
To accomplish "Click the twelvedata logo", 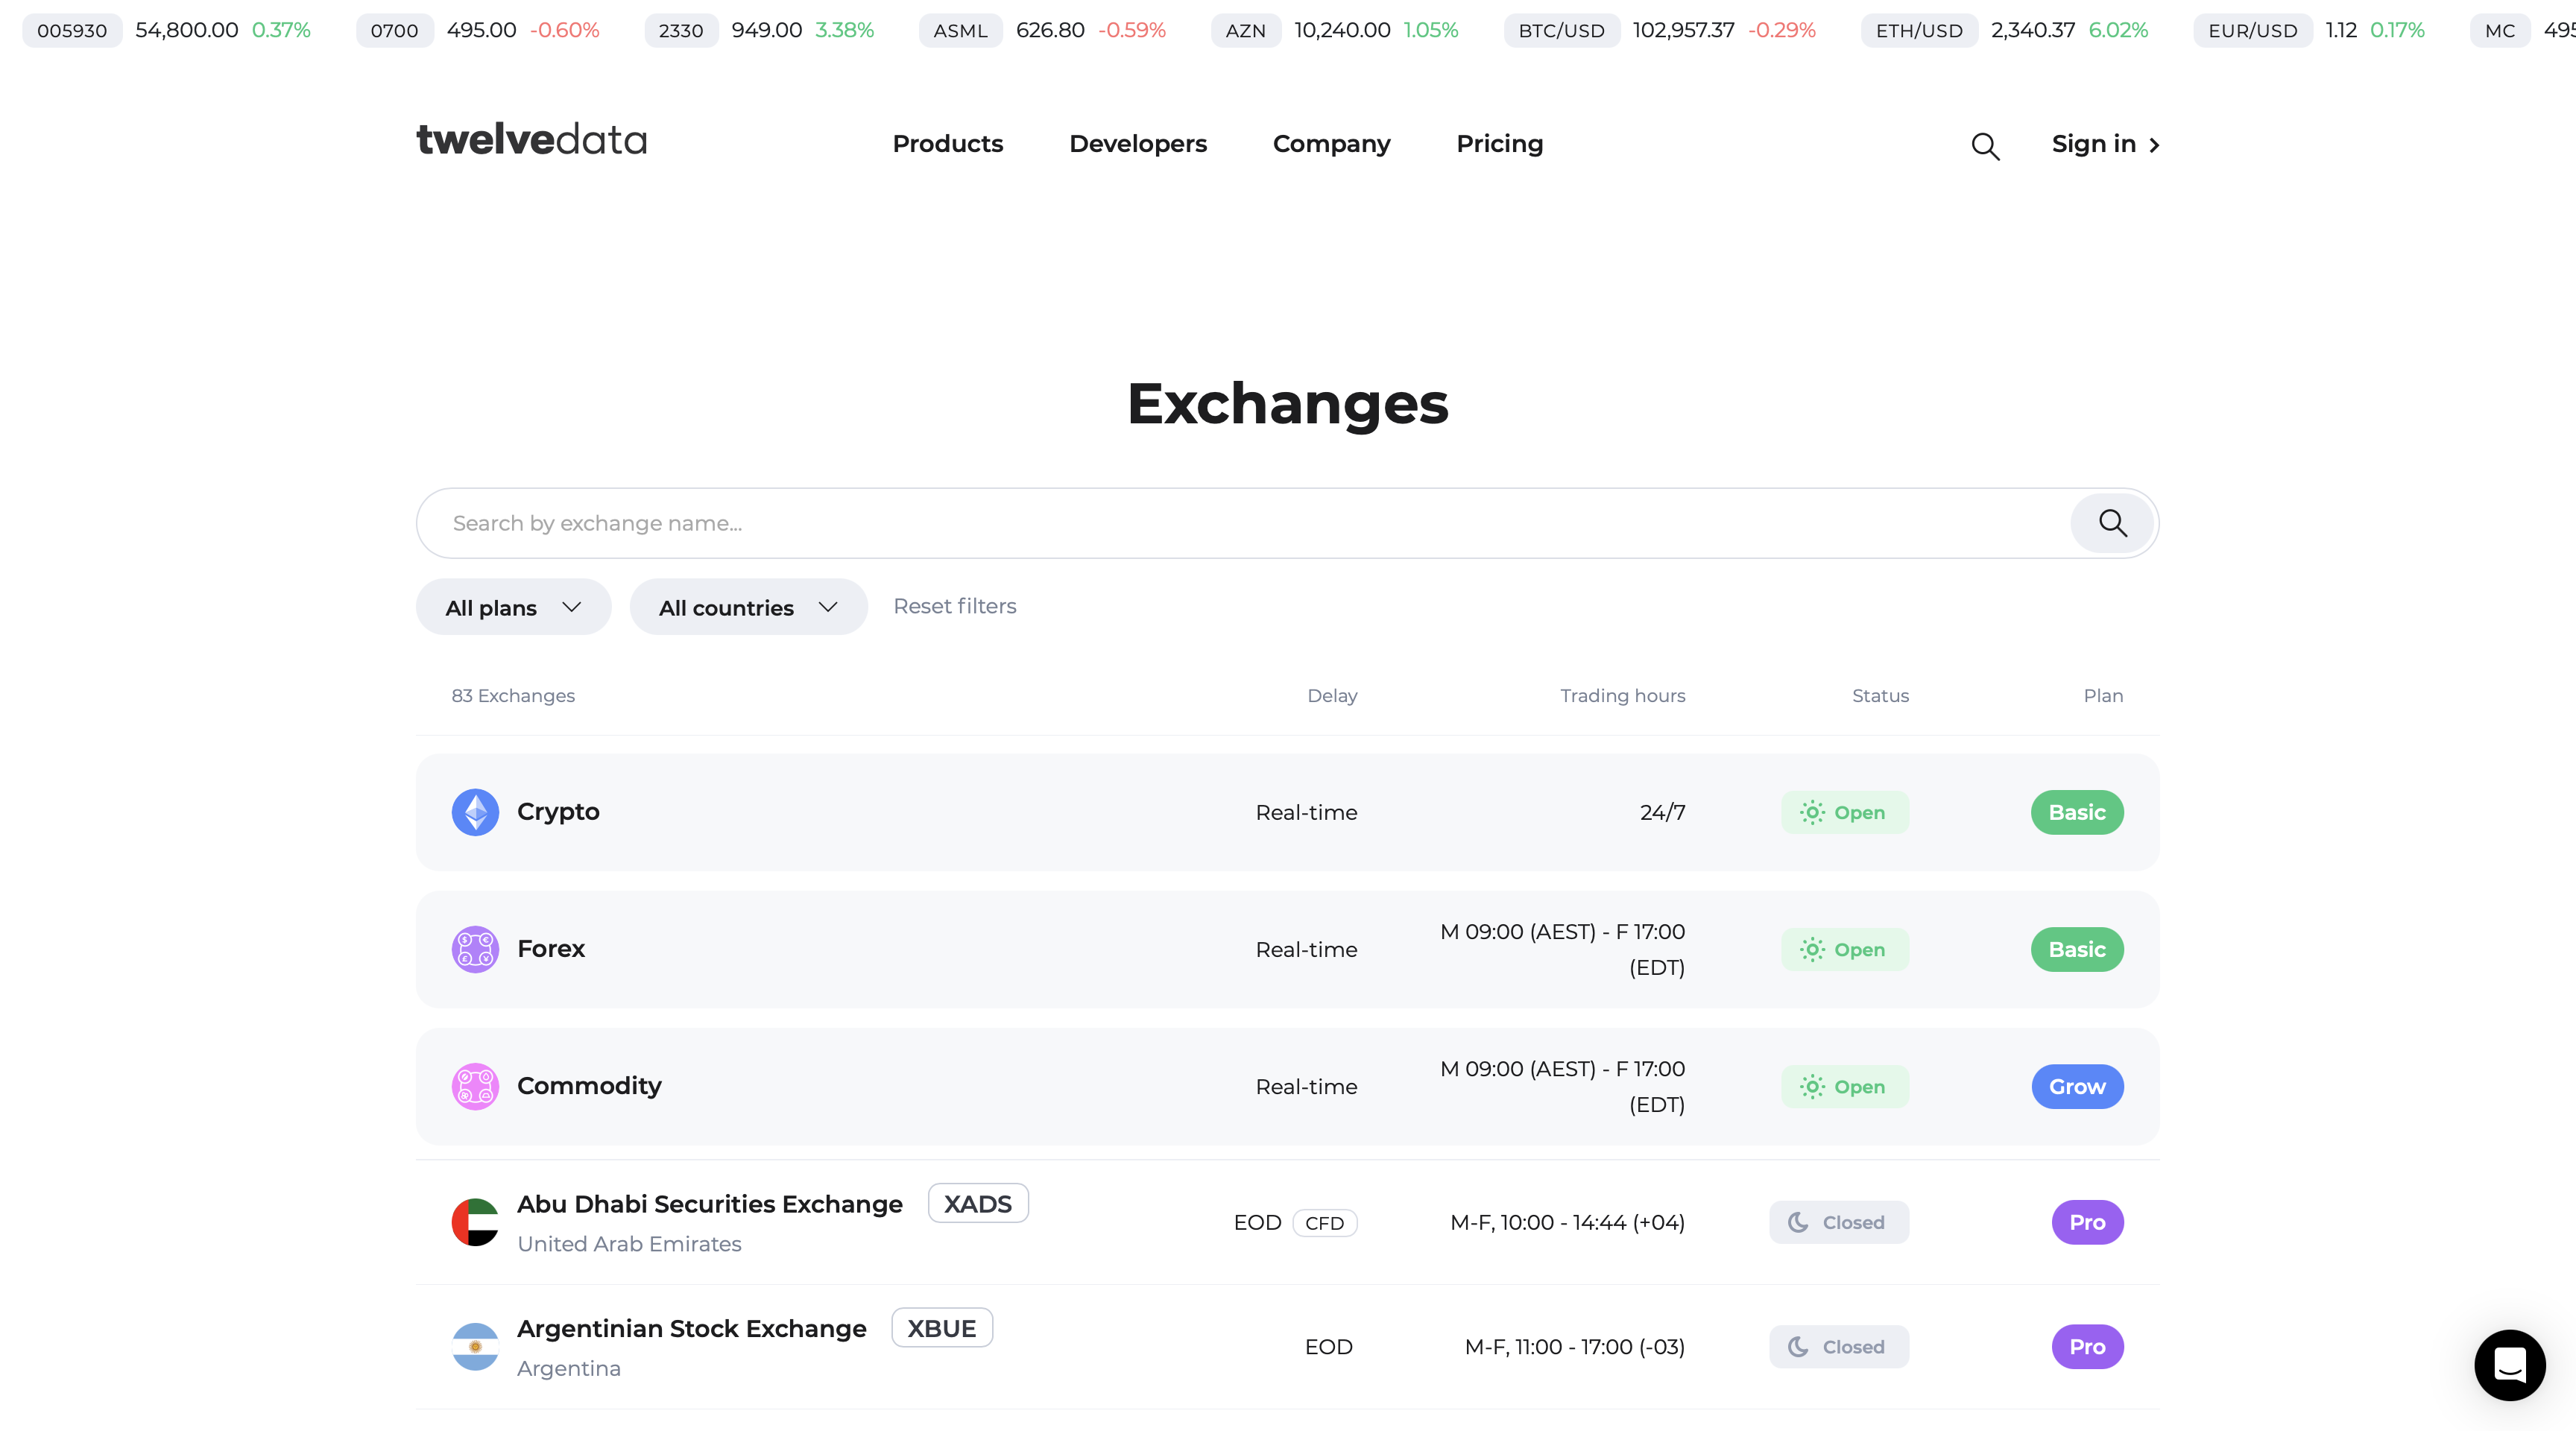I will (x=531, y=140).
